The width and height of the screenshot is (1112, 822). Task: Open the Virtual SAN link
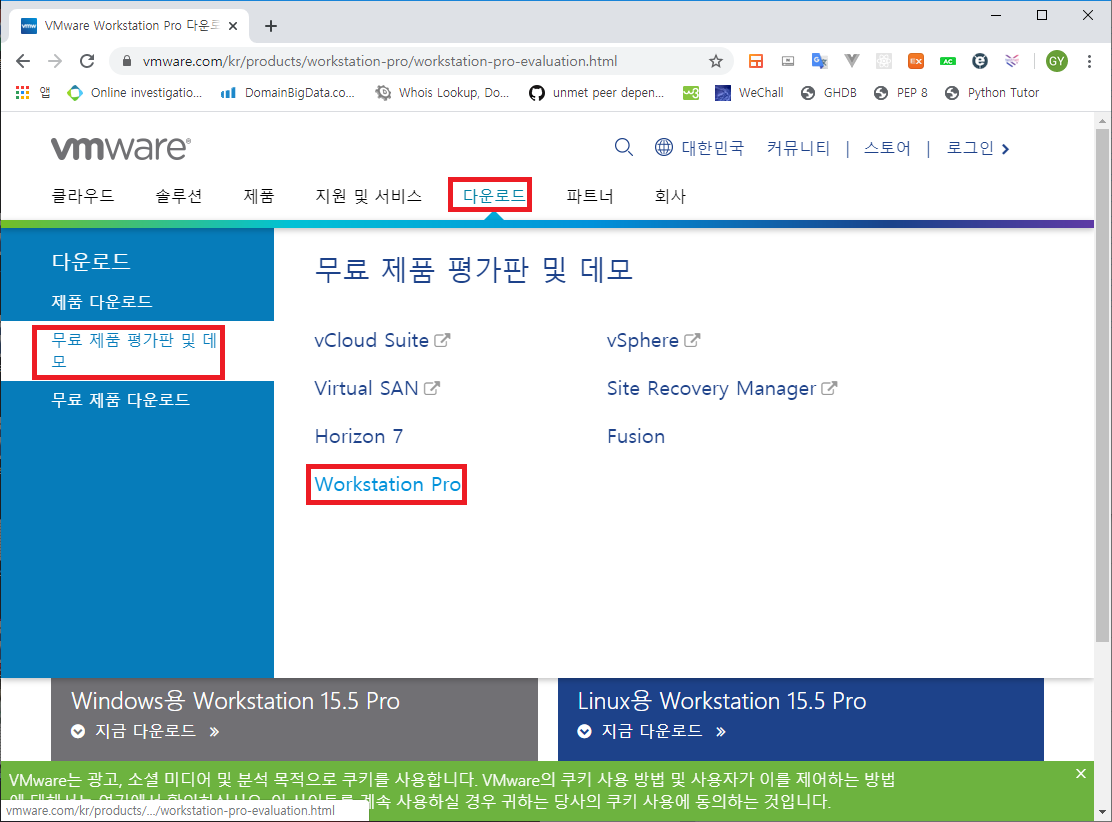click(x=377, y=389)
